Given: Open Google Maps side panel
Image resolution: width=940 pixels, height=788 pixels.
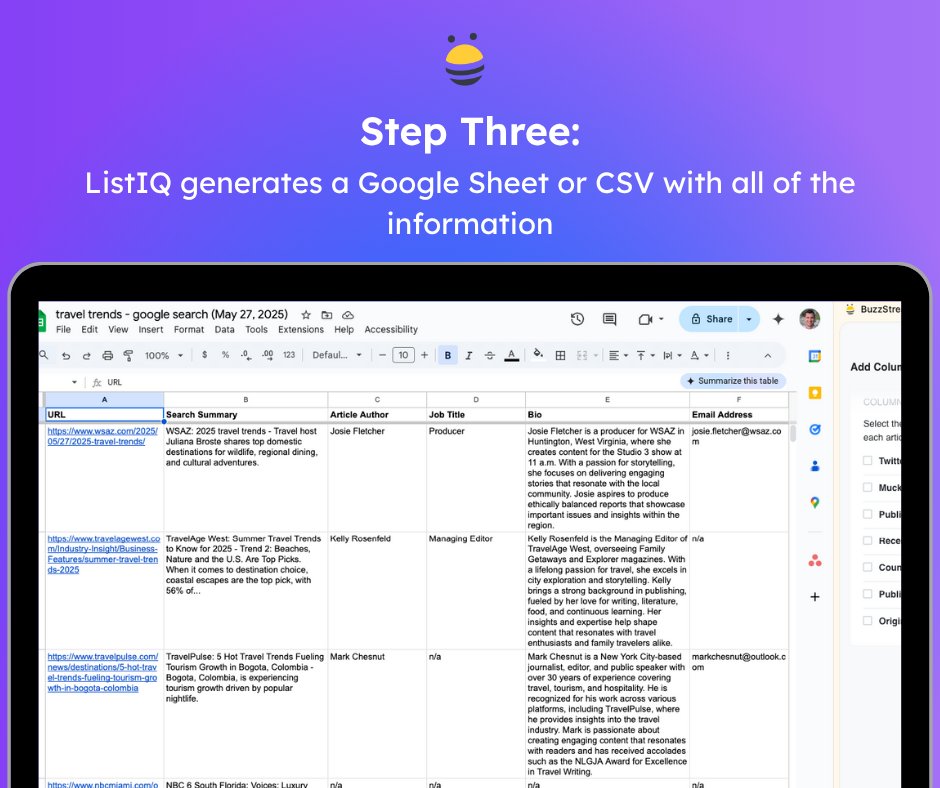Looking at the screenshot, I should point(815,503).
